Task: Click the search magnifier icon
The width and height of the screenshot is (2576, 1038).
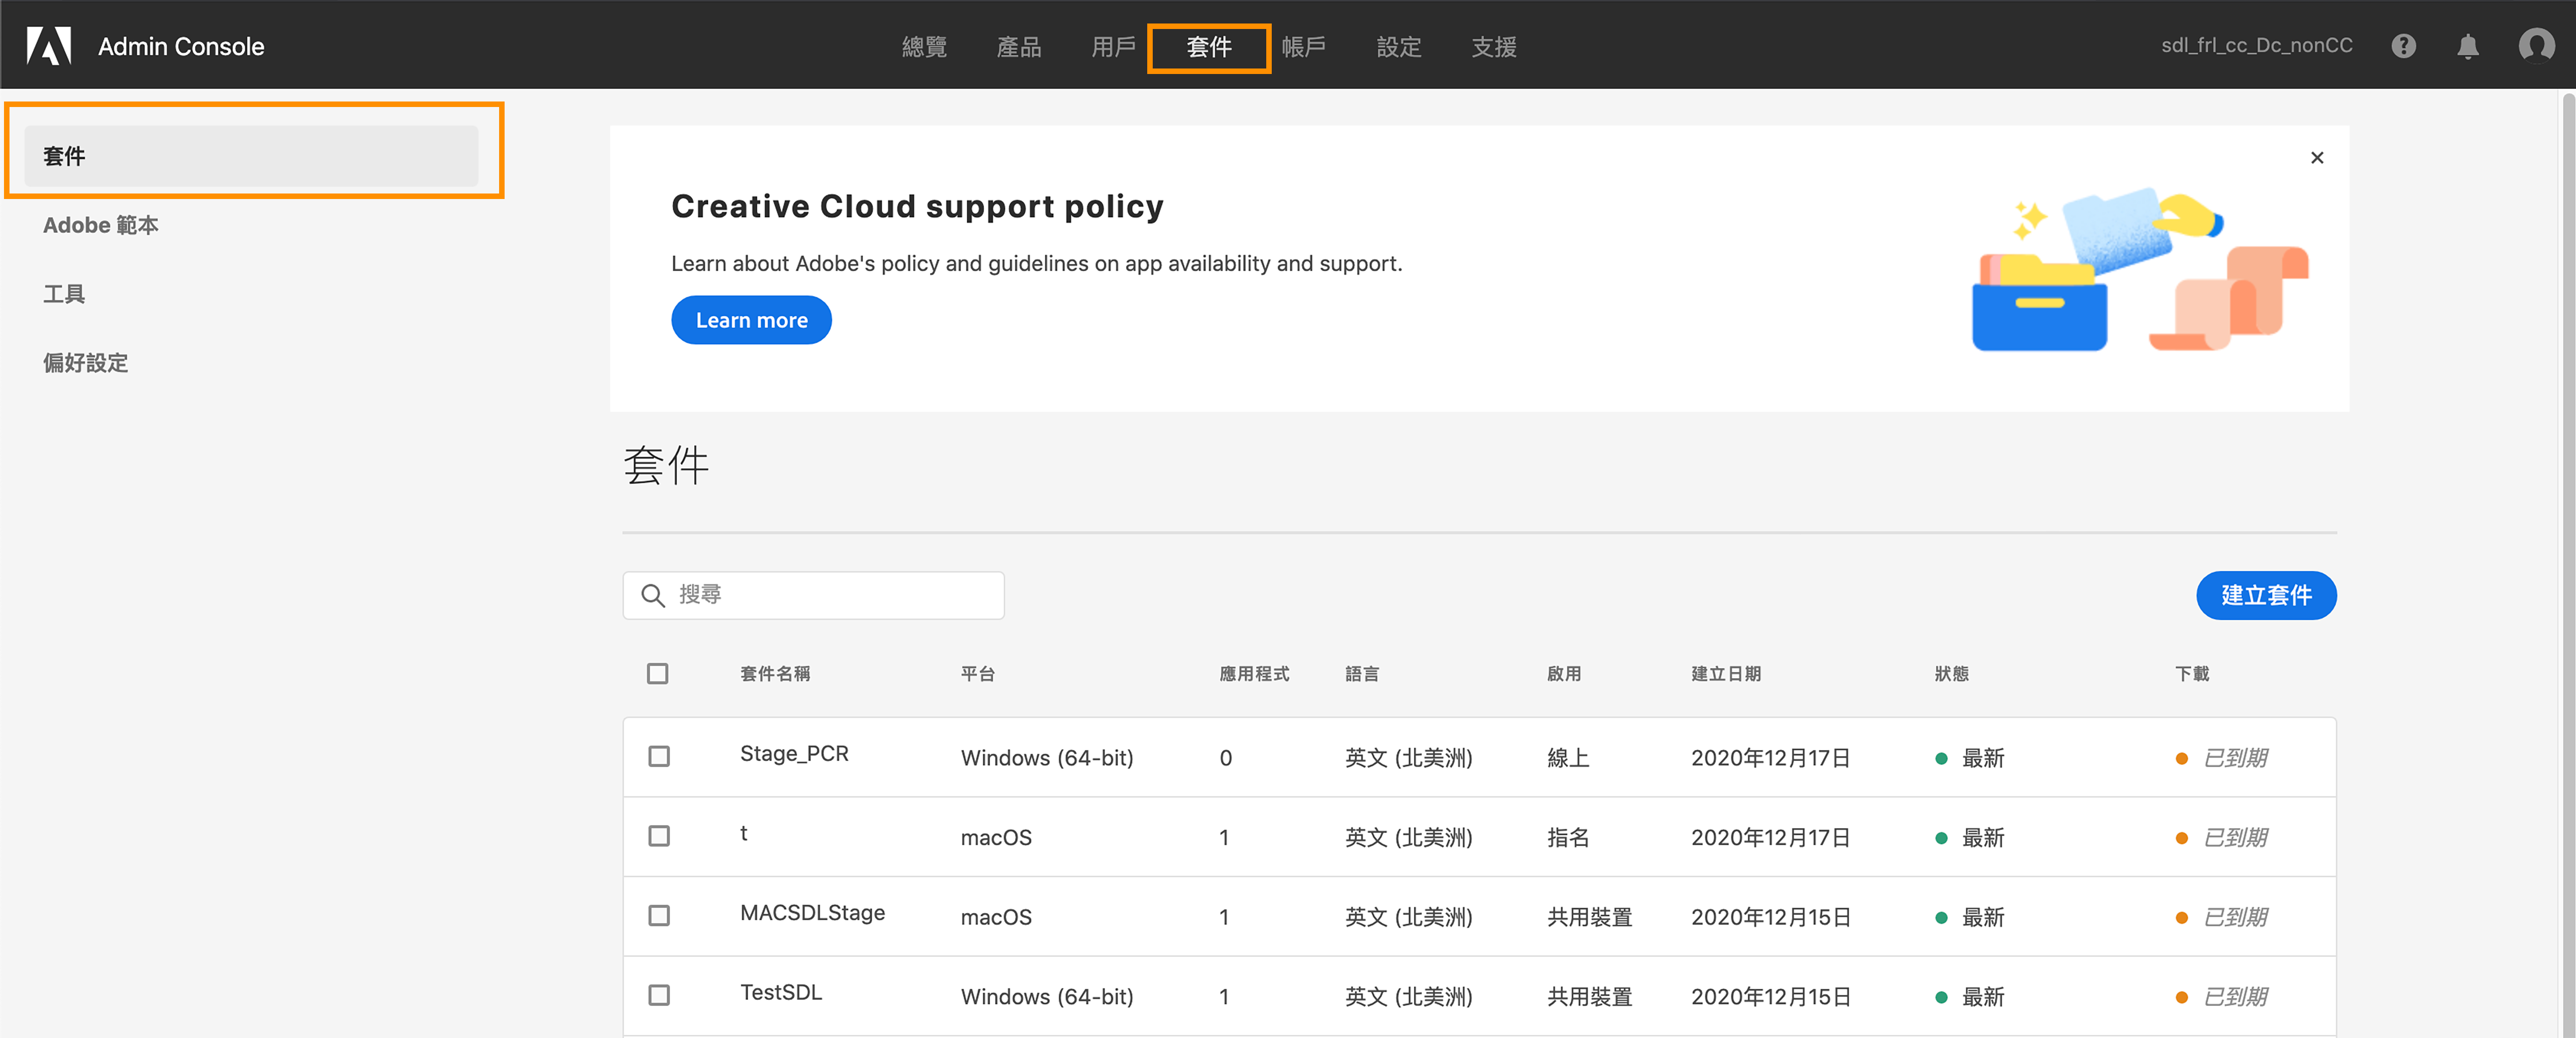Action: coord(653,595)
